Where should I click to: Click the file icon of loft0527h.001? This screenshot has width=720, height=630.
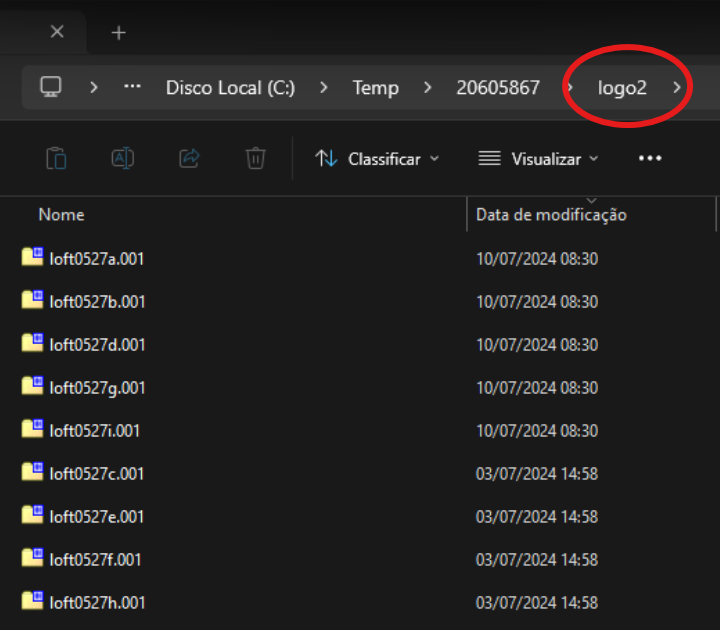click(x=33, y=601)
